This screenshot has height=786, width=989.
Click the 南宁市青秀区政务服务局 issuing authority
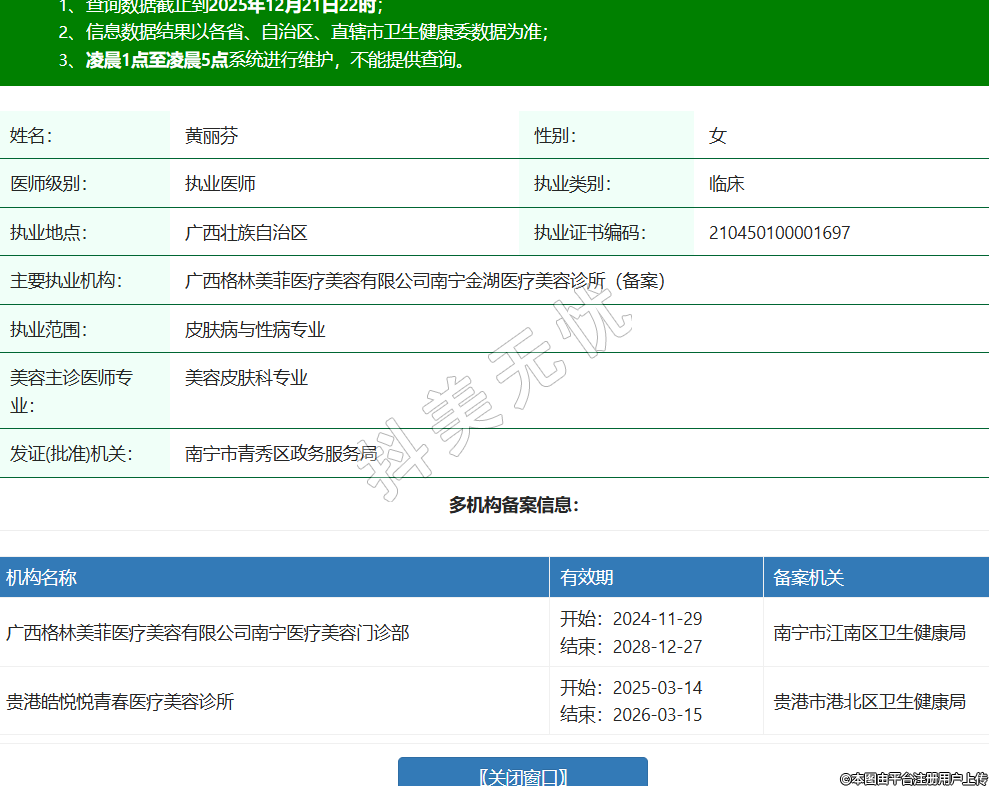pyautogui.click(x=281, y=454)
